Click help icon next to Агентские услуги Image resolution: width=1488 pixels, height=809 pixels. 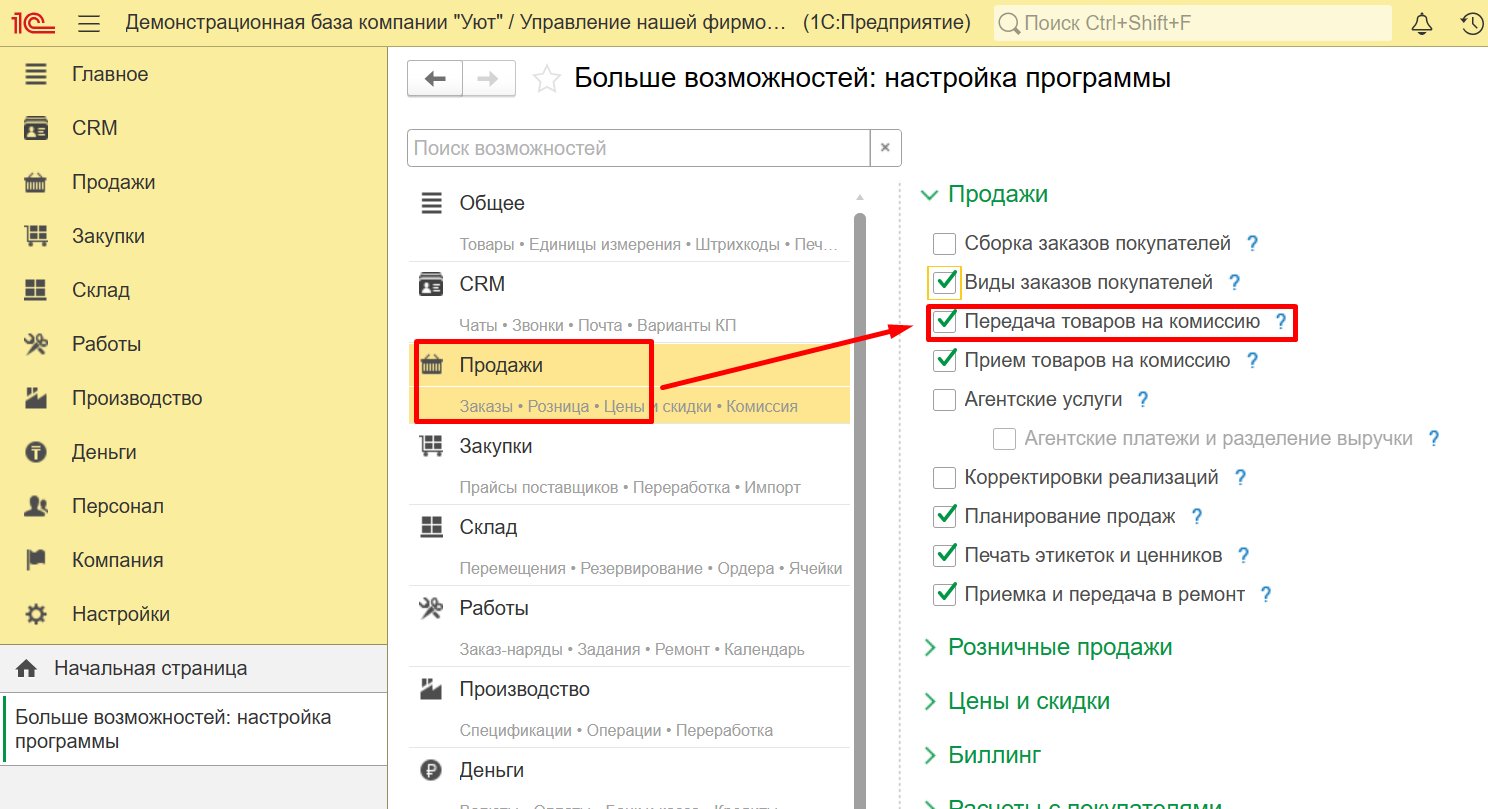click(1143, 400)
